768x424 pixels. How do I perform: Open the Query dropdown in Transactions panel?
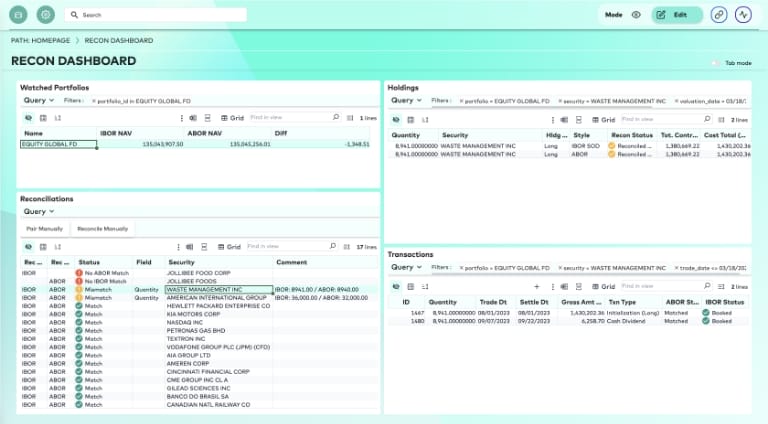coord(406,268)
